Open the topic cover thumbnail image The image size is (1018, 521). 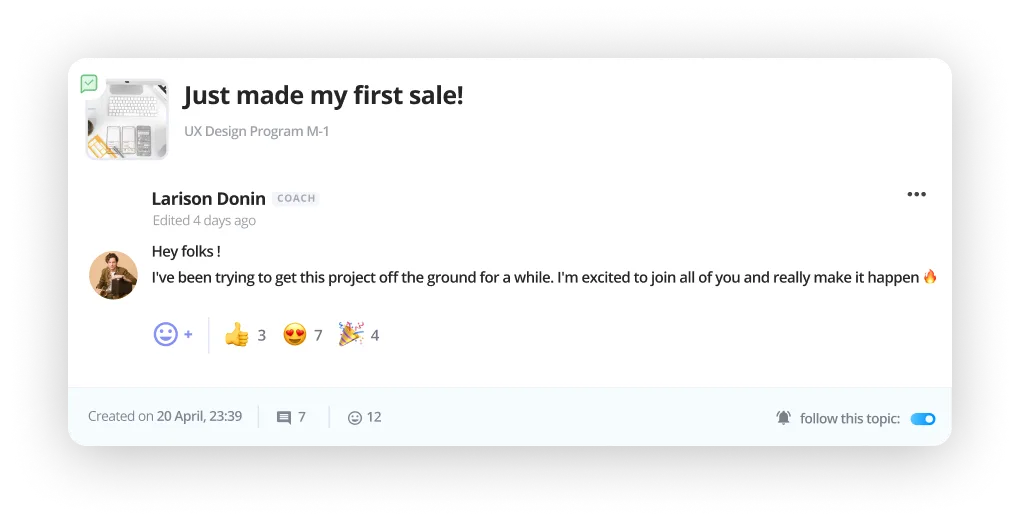[127, 119]
